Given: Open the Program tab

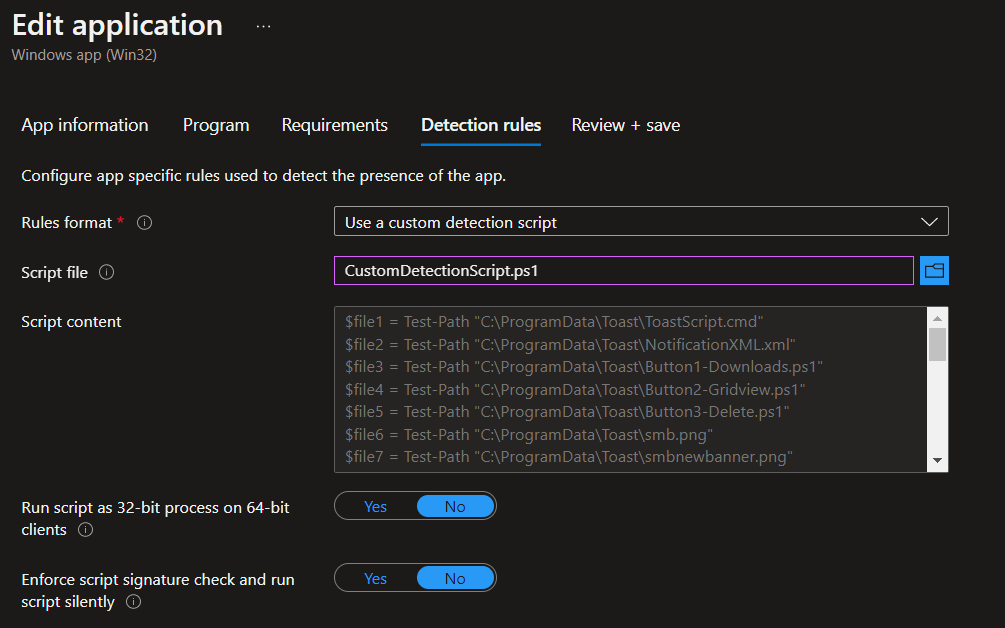Looking at the screenshot, I should pos(216,125).
